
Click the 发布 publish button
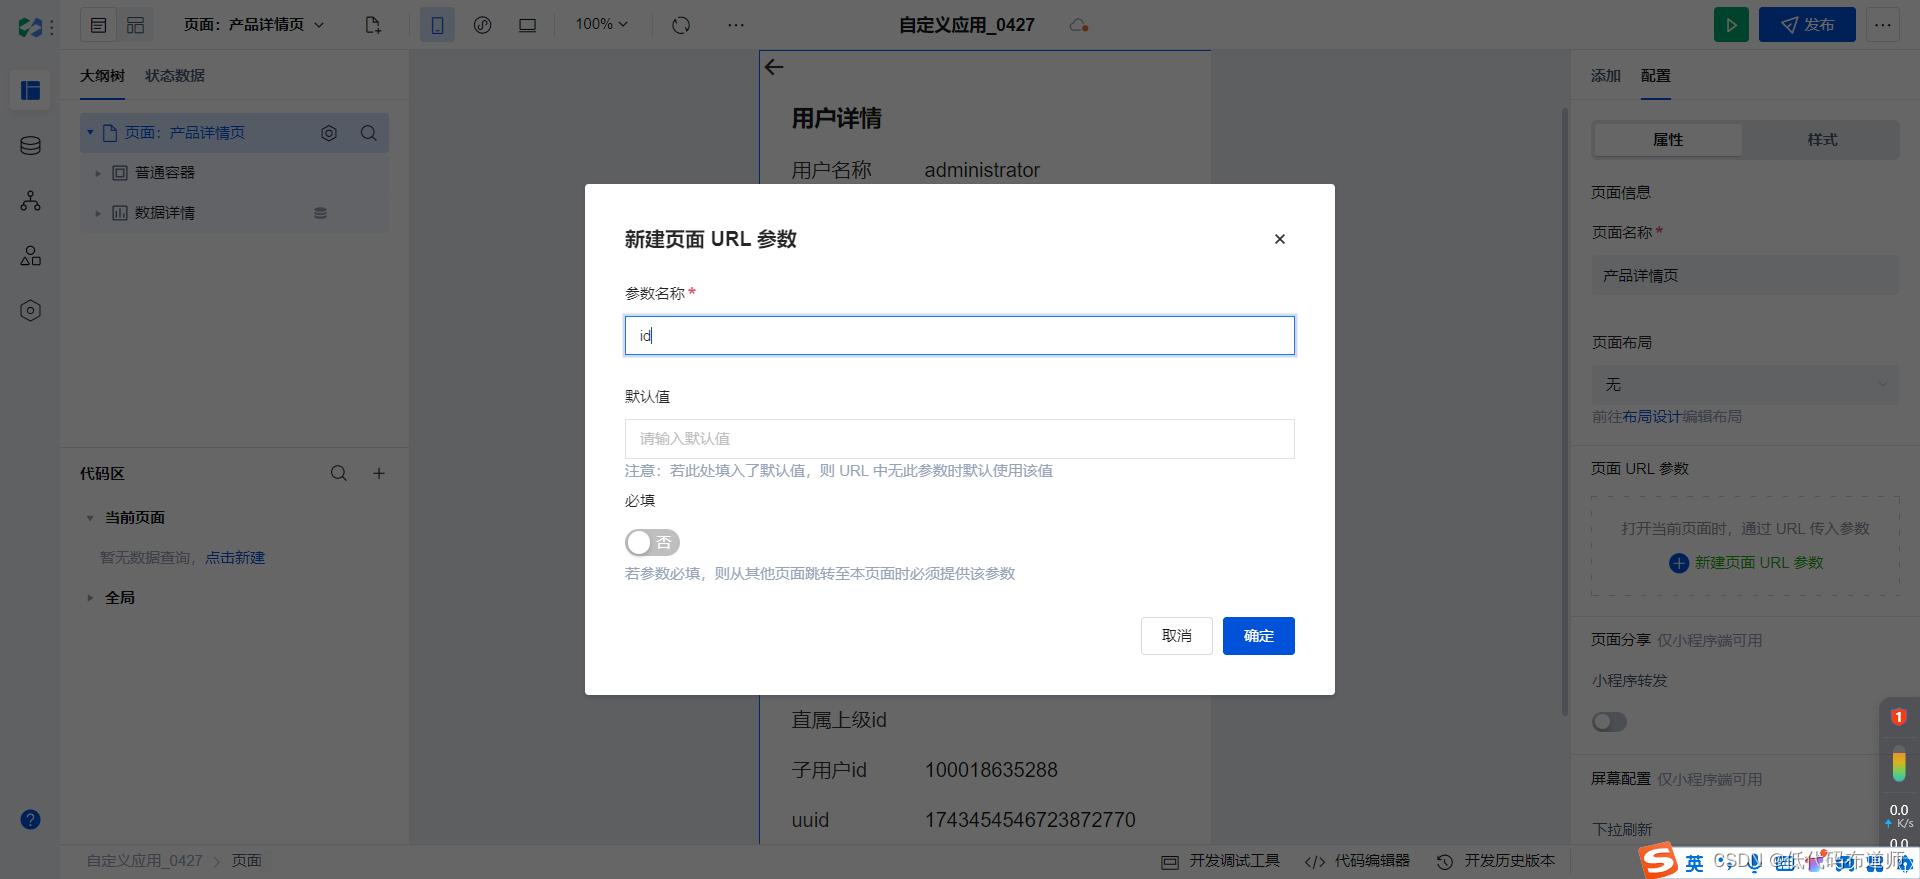click(x=1807, y=25)
